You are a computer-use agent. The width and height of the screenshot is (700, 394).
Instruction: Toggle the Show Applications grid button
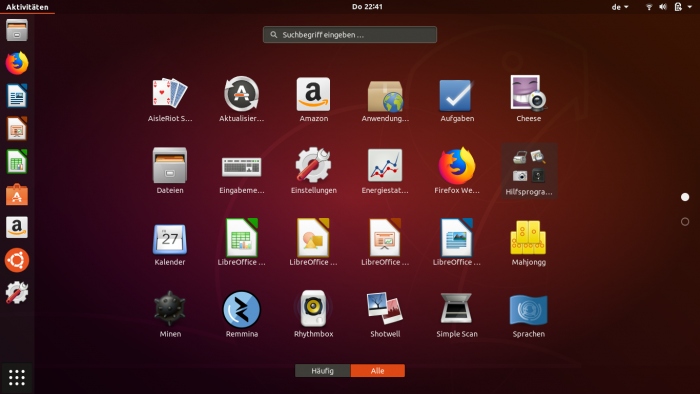[x=17, y=377]
